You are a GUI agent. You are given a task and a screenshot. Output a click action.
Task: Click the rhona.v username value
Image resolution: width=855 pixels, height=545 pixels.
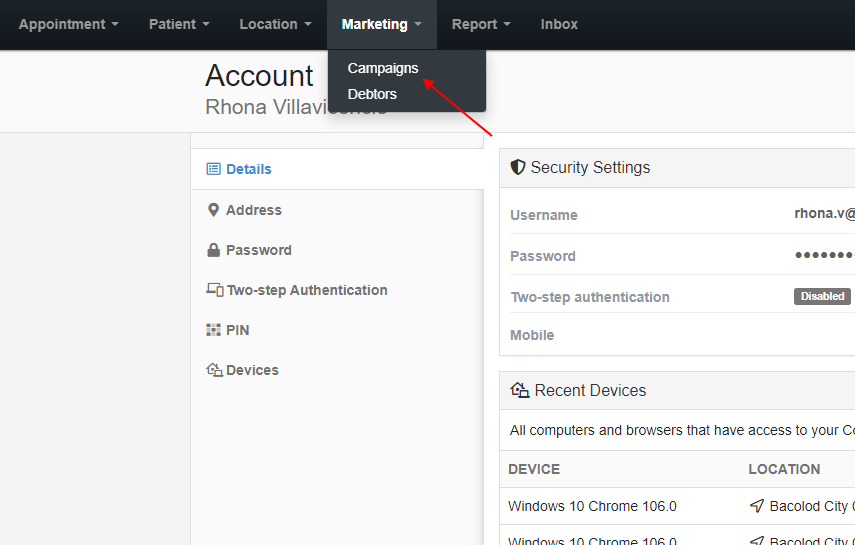824,213
